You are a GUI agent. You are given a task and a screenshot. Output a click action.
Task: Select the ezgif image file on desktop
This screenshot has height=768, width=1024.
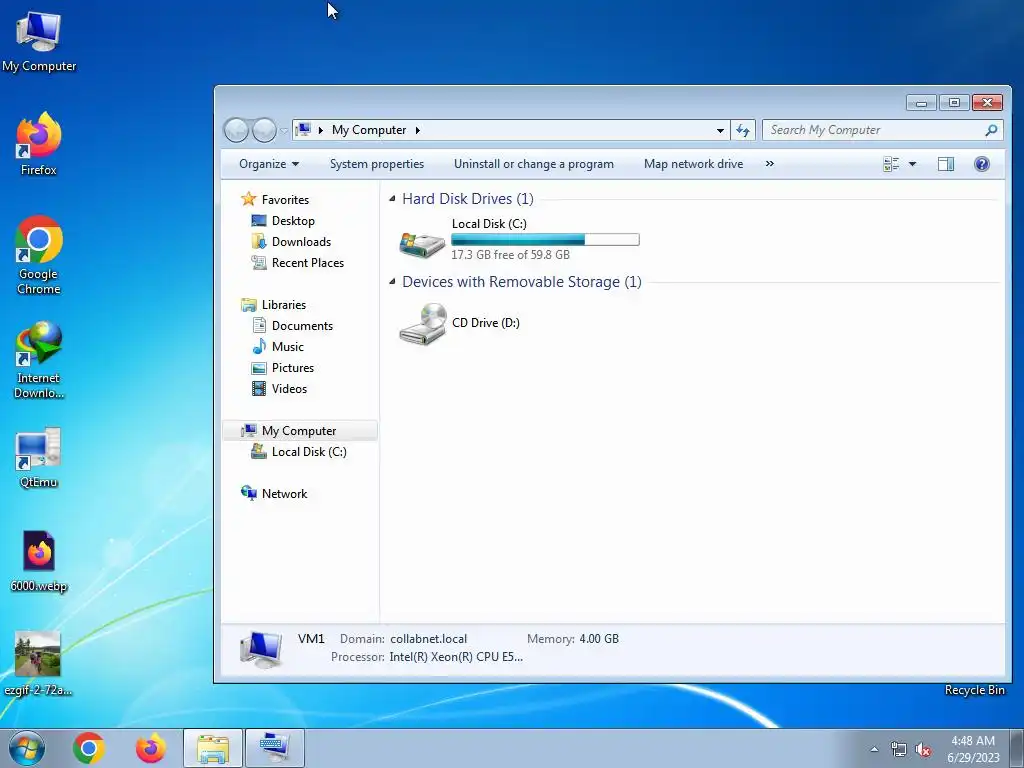tap(38, 663)
